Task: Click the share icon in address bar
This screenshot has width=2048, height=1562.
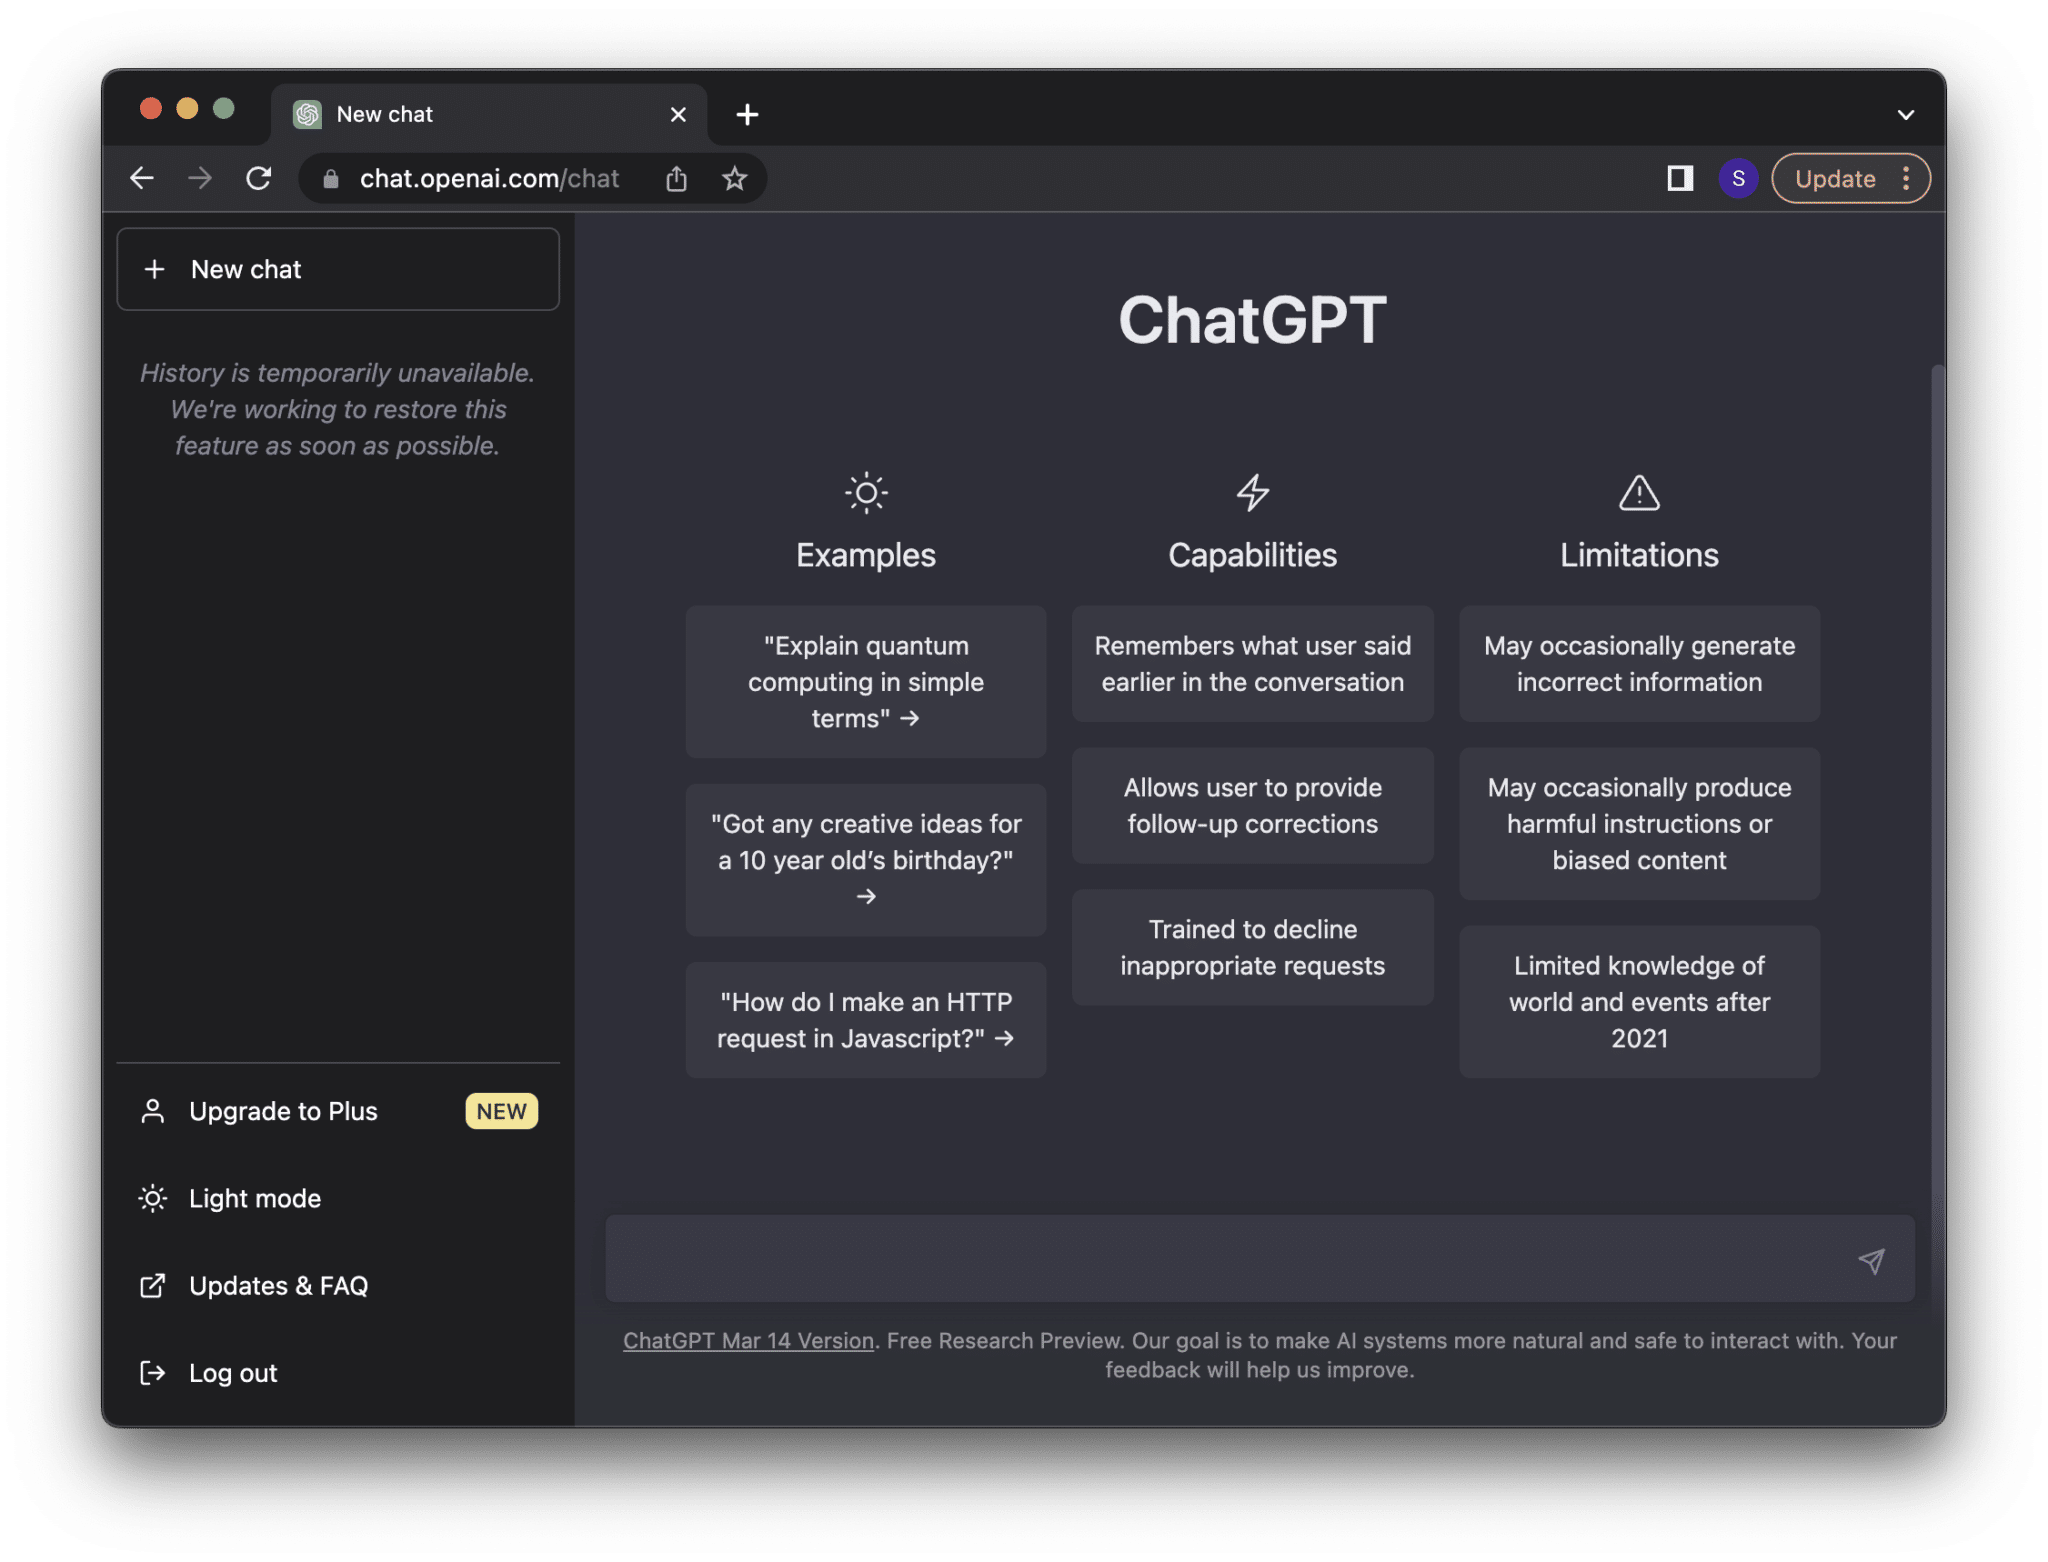Action: [x=677, y=178]
